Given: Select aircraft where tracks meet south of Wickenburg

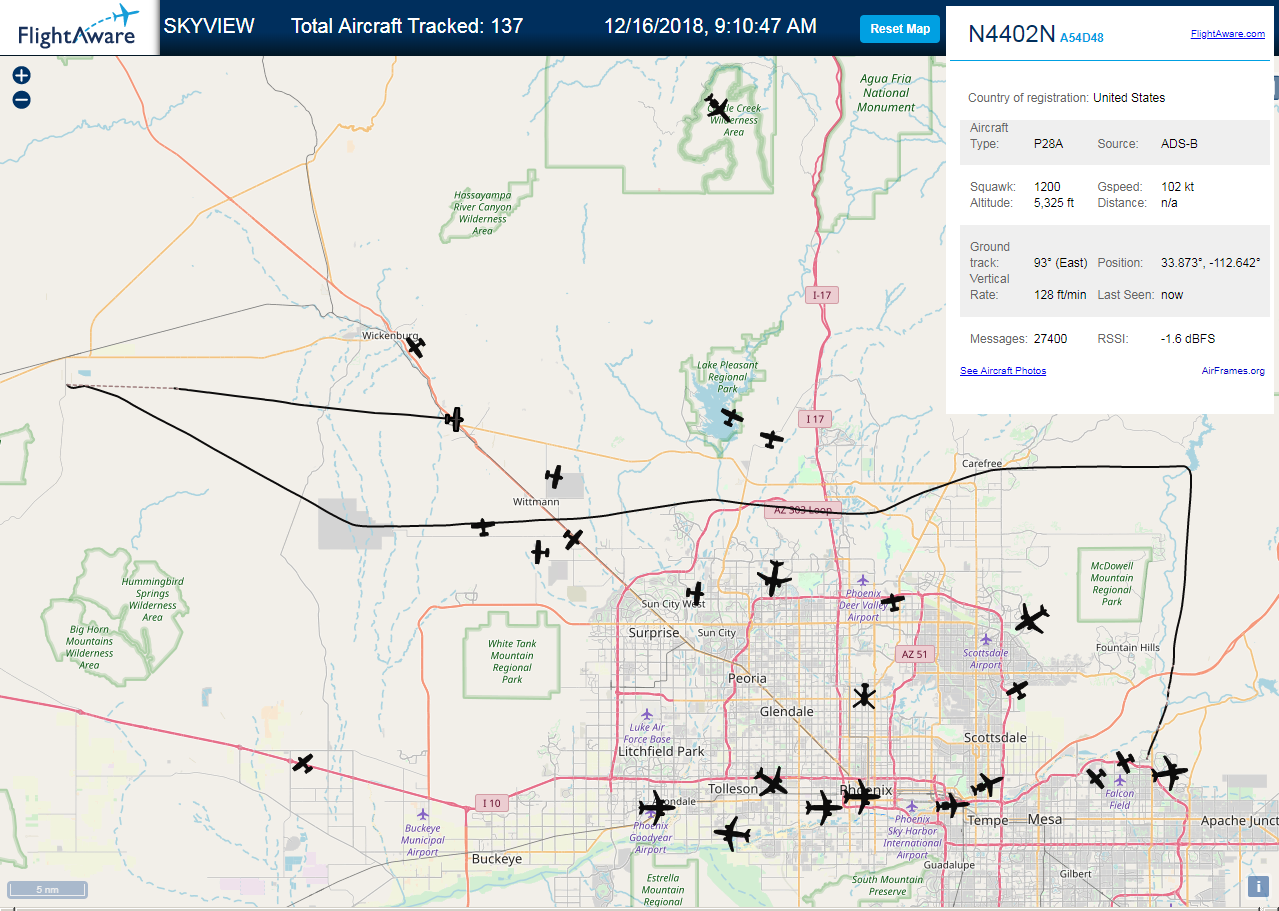Looking at the screenshot, I should pos(455,420).
